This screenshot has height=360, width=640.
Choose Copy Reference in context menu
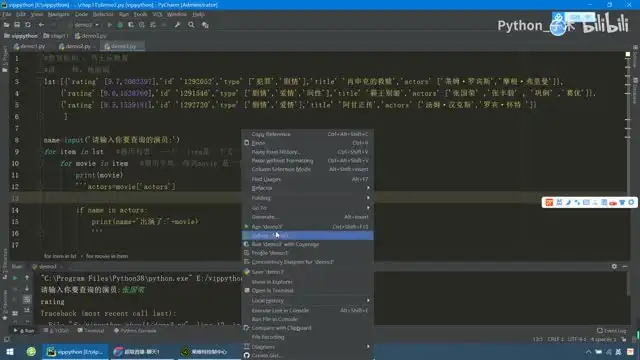point(308,134)
